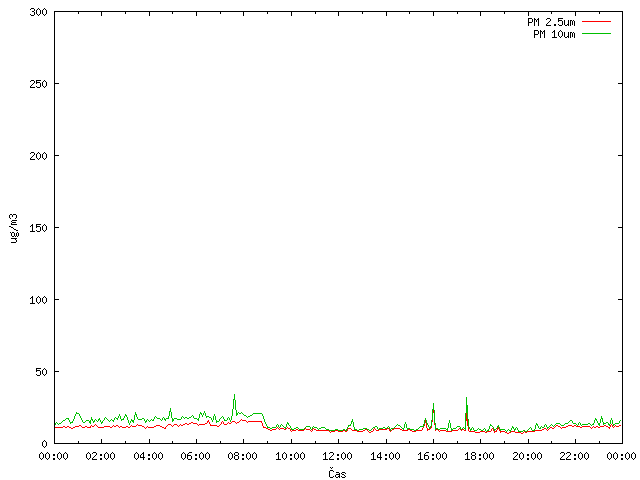Click the green PM 10um legend line

pos(596,34)
